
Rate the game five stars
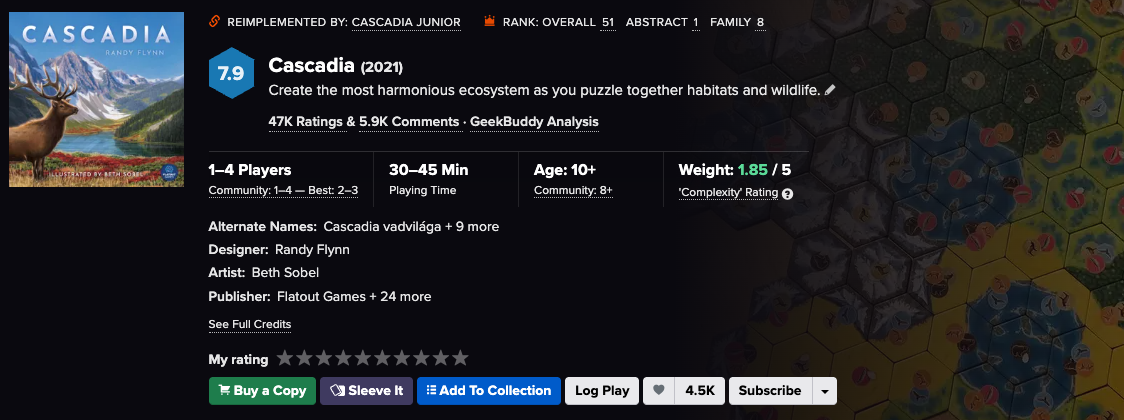pos(363,358)
